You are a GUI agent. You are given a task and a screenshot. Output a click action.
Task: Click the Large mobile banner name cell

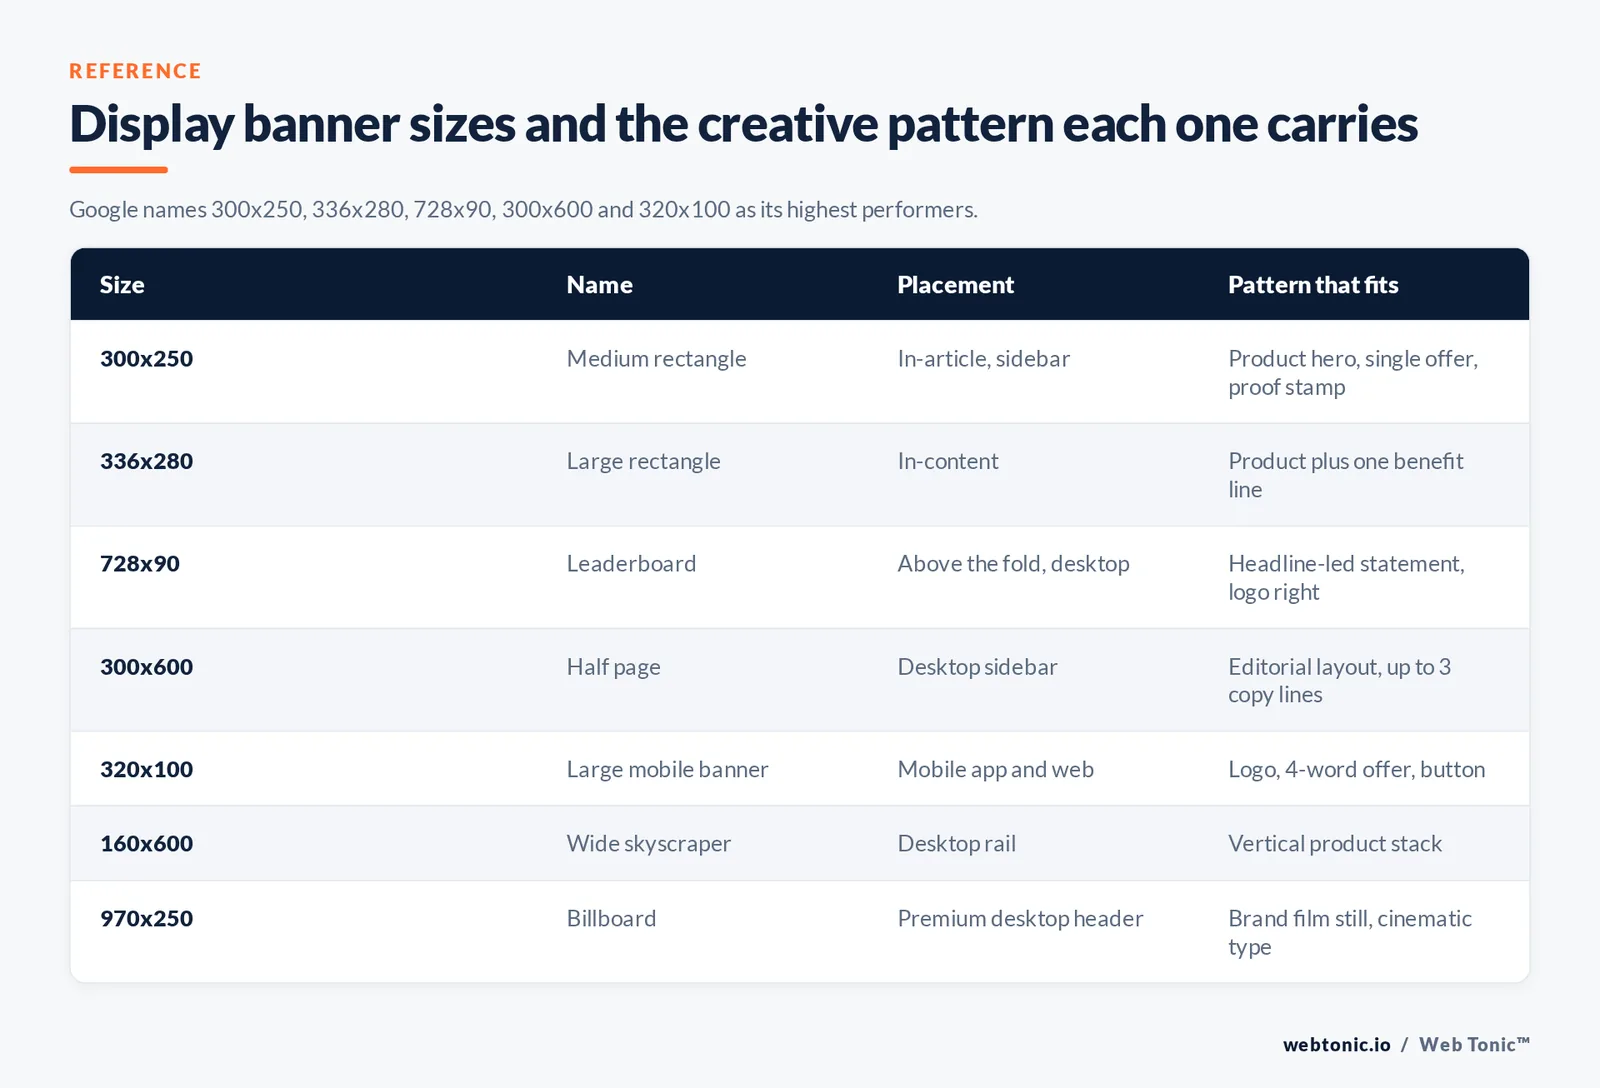pos(667,769)
